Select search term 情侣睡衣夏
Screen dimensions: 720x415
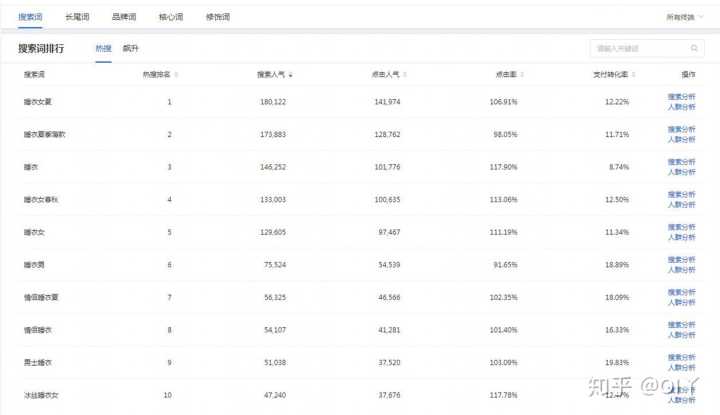pyautogui.click(x=41, y=297)
